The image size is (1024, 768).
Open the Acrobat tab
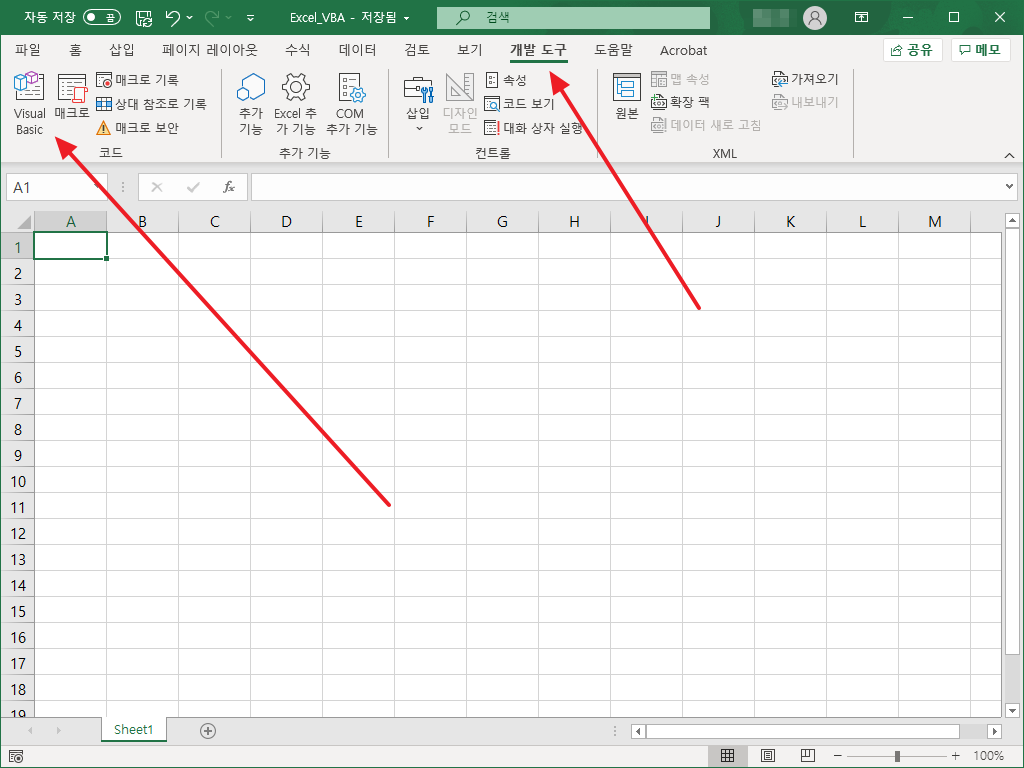683,50
